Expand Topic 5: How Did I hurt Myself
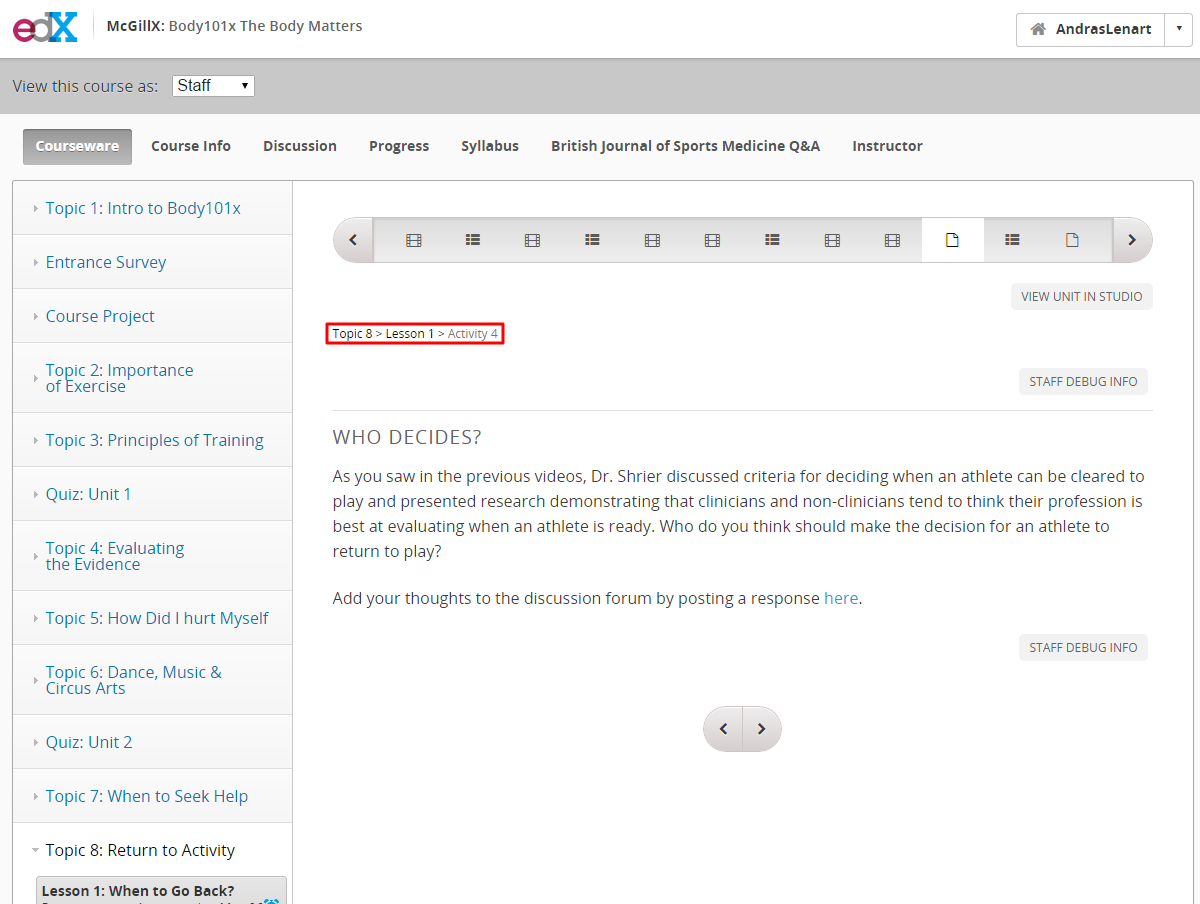Screen dimensions: 1200x904 pyautogui.click(x=152, y=618)
